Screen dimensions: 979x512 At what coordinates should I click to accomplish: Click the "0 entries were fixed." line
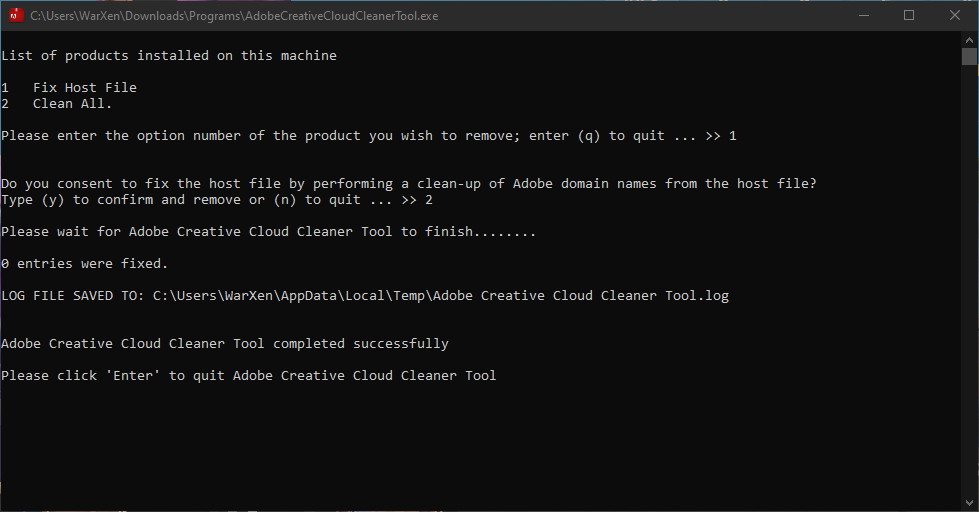click(x=85, y=264)
